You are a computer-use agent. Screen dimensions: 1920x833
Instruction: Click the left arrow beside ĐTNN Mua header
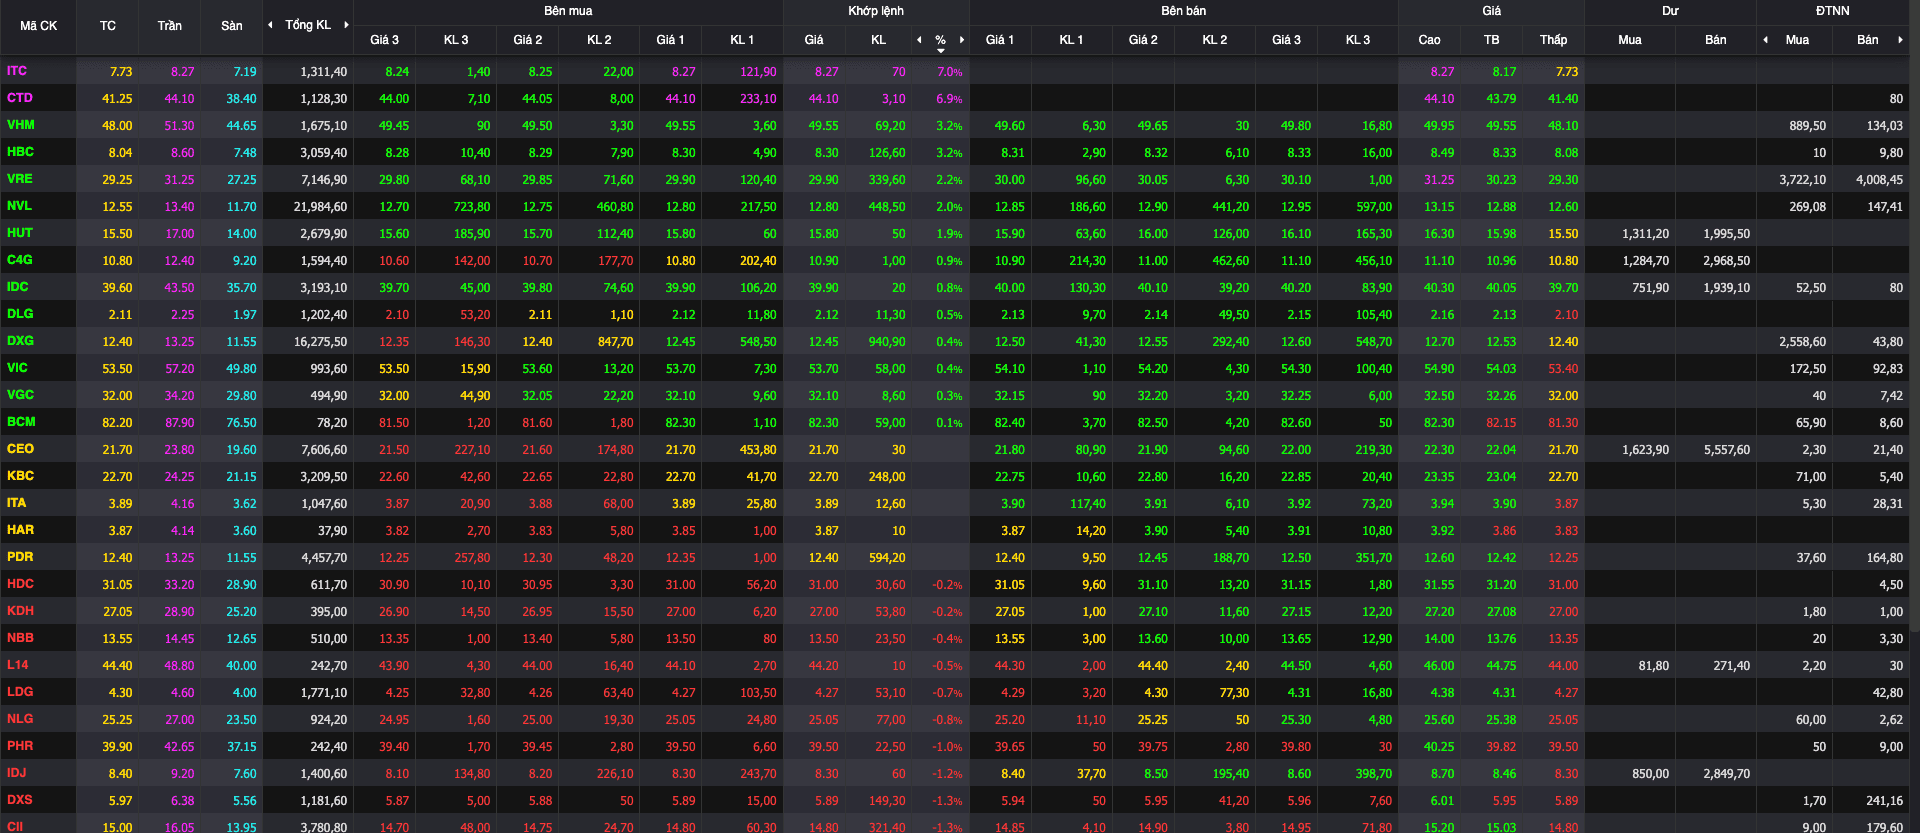(x=1765, y=40)
